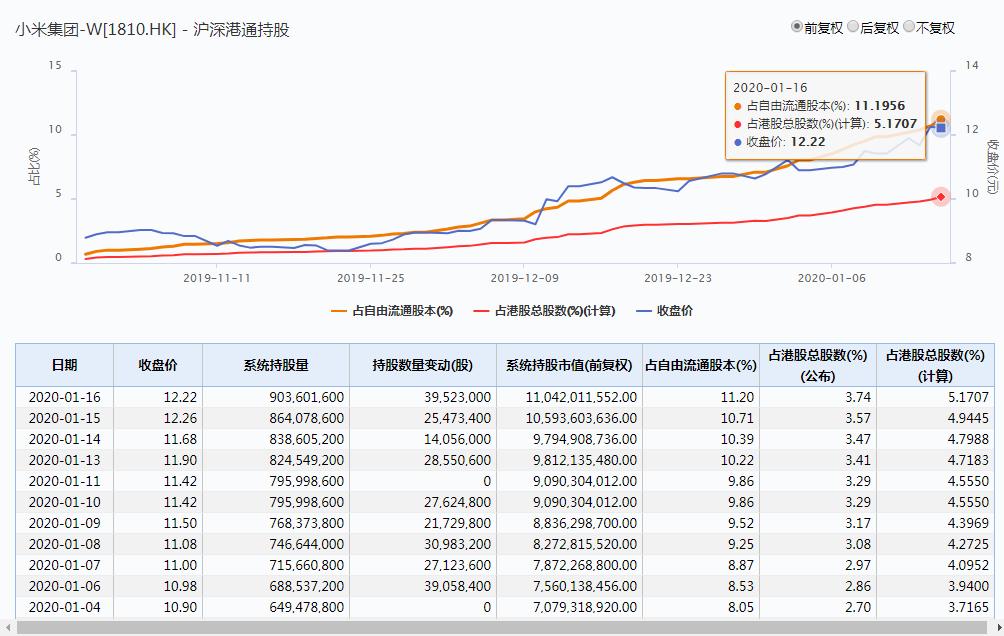Click free float percentage 10.71
The width and height of the screenshot is (1004, 636).
(x=700, y=418)
